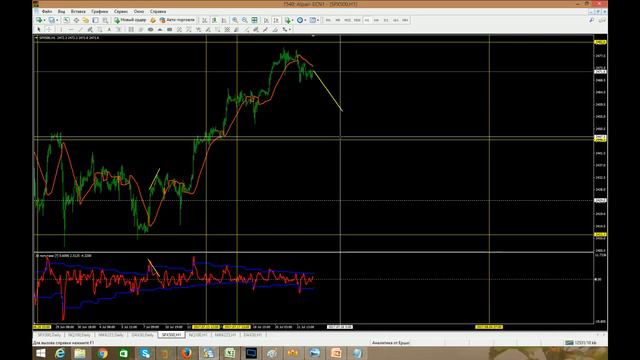640x360 pixels.
Task: Open the Periods clock icon
Action: (x=300, y=20)
